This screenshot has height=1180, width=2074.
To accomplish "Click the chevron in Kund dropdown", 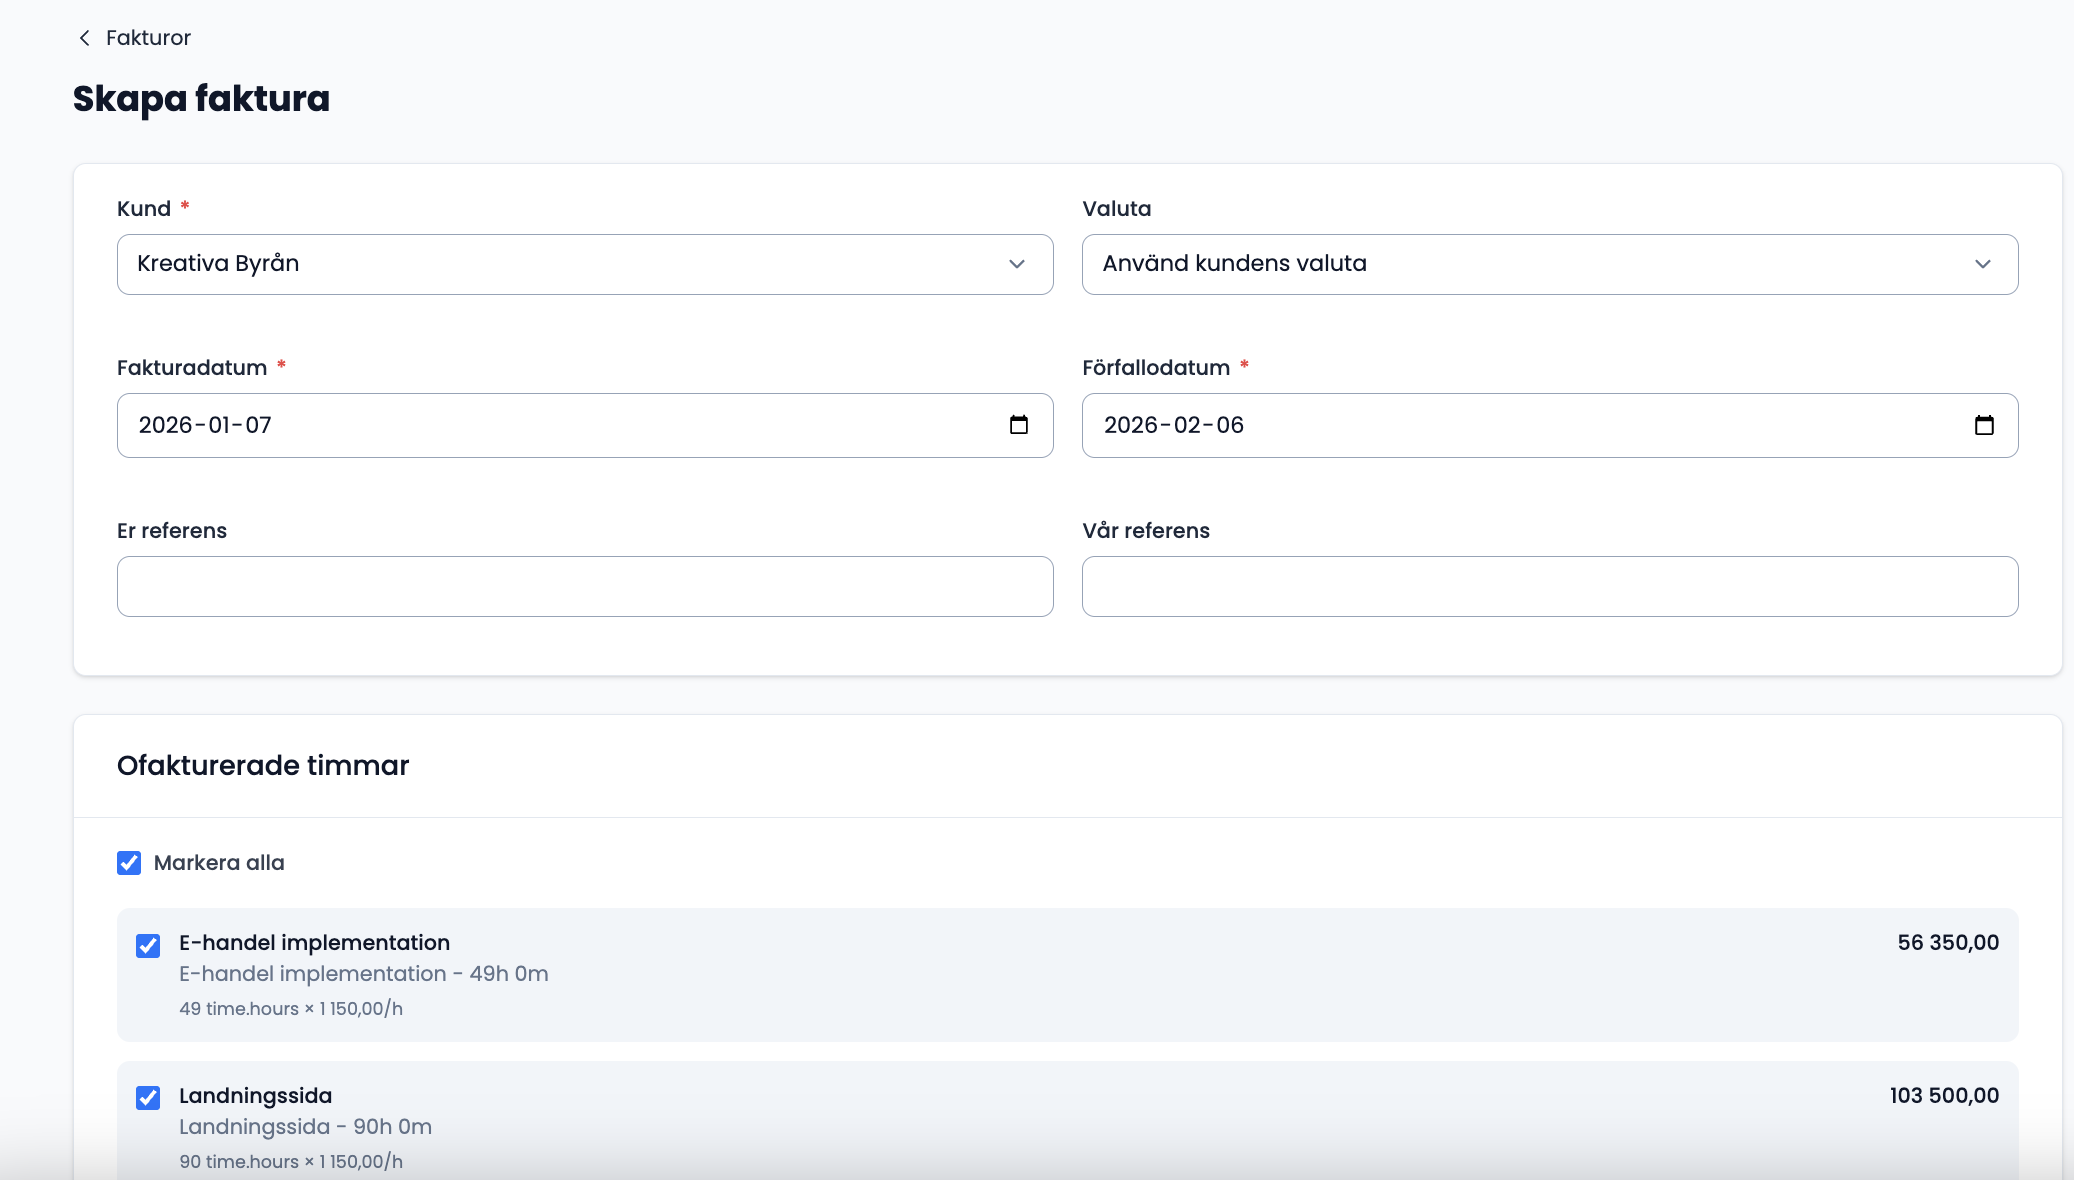I will coord(1017,264).
